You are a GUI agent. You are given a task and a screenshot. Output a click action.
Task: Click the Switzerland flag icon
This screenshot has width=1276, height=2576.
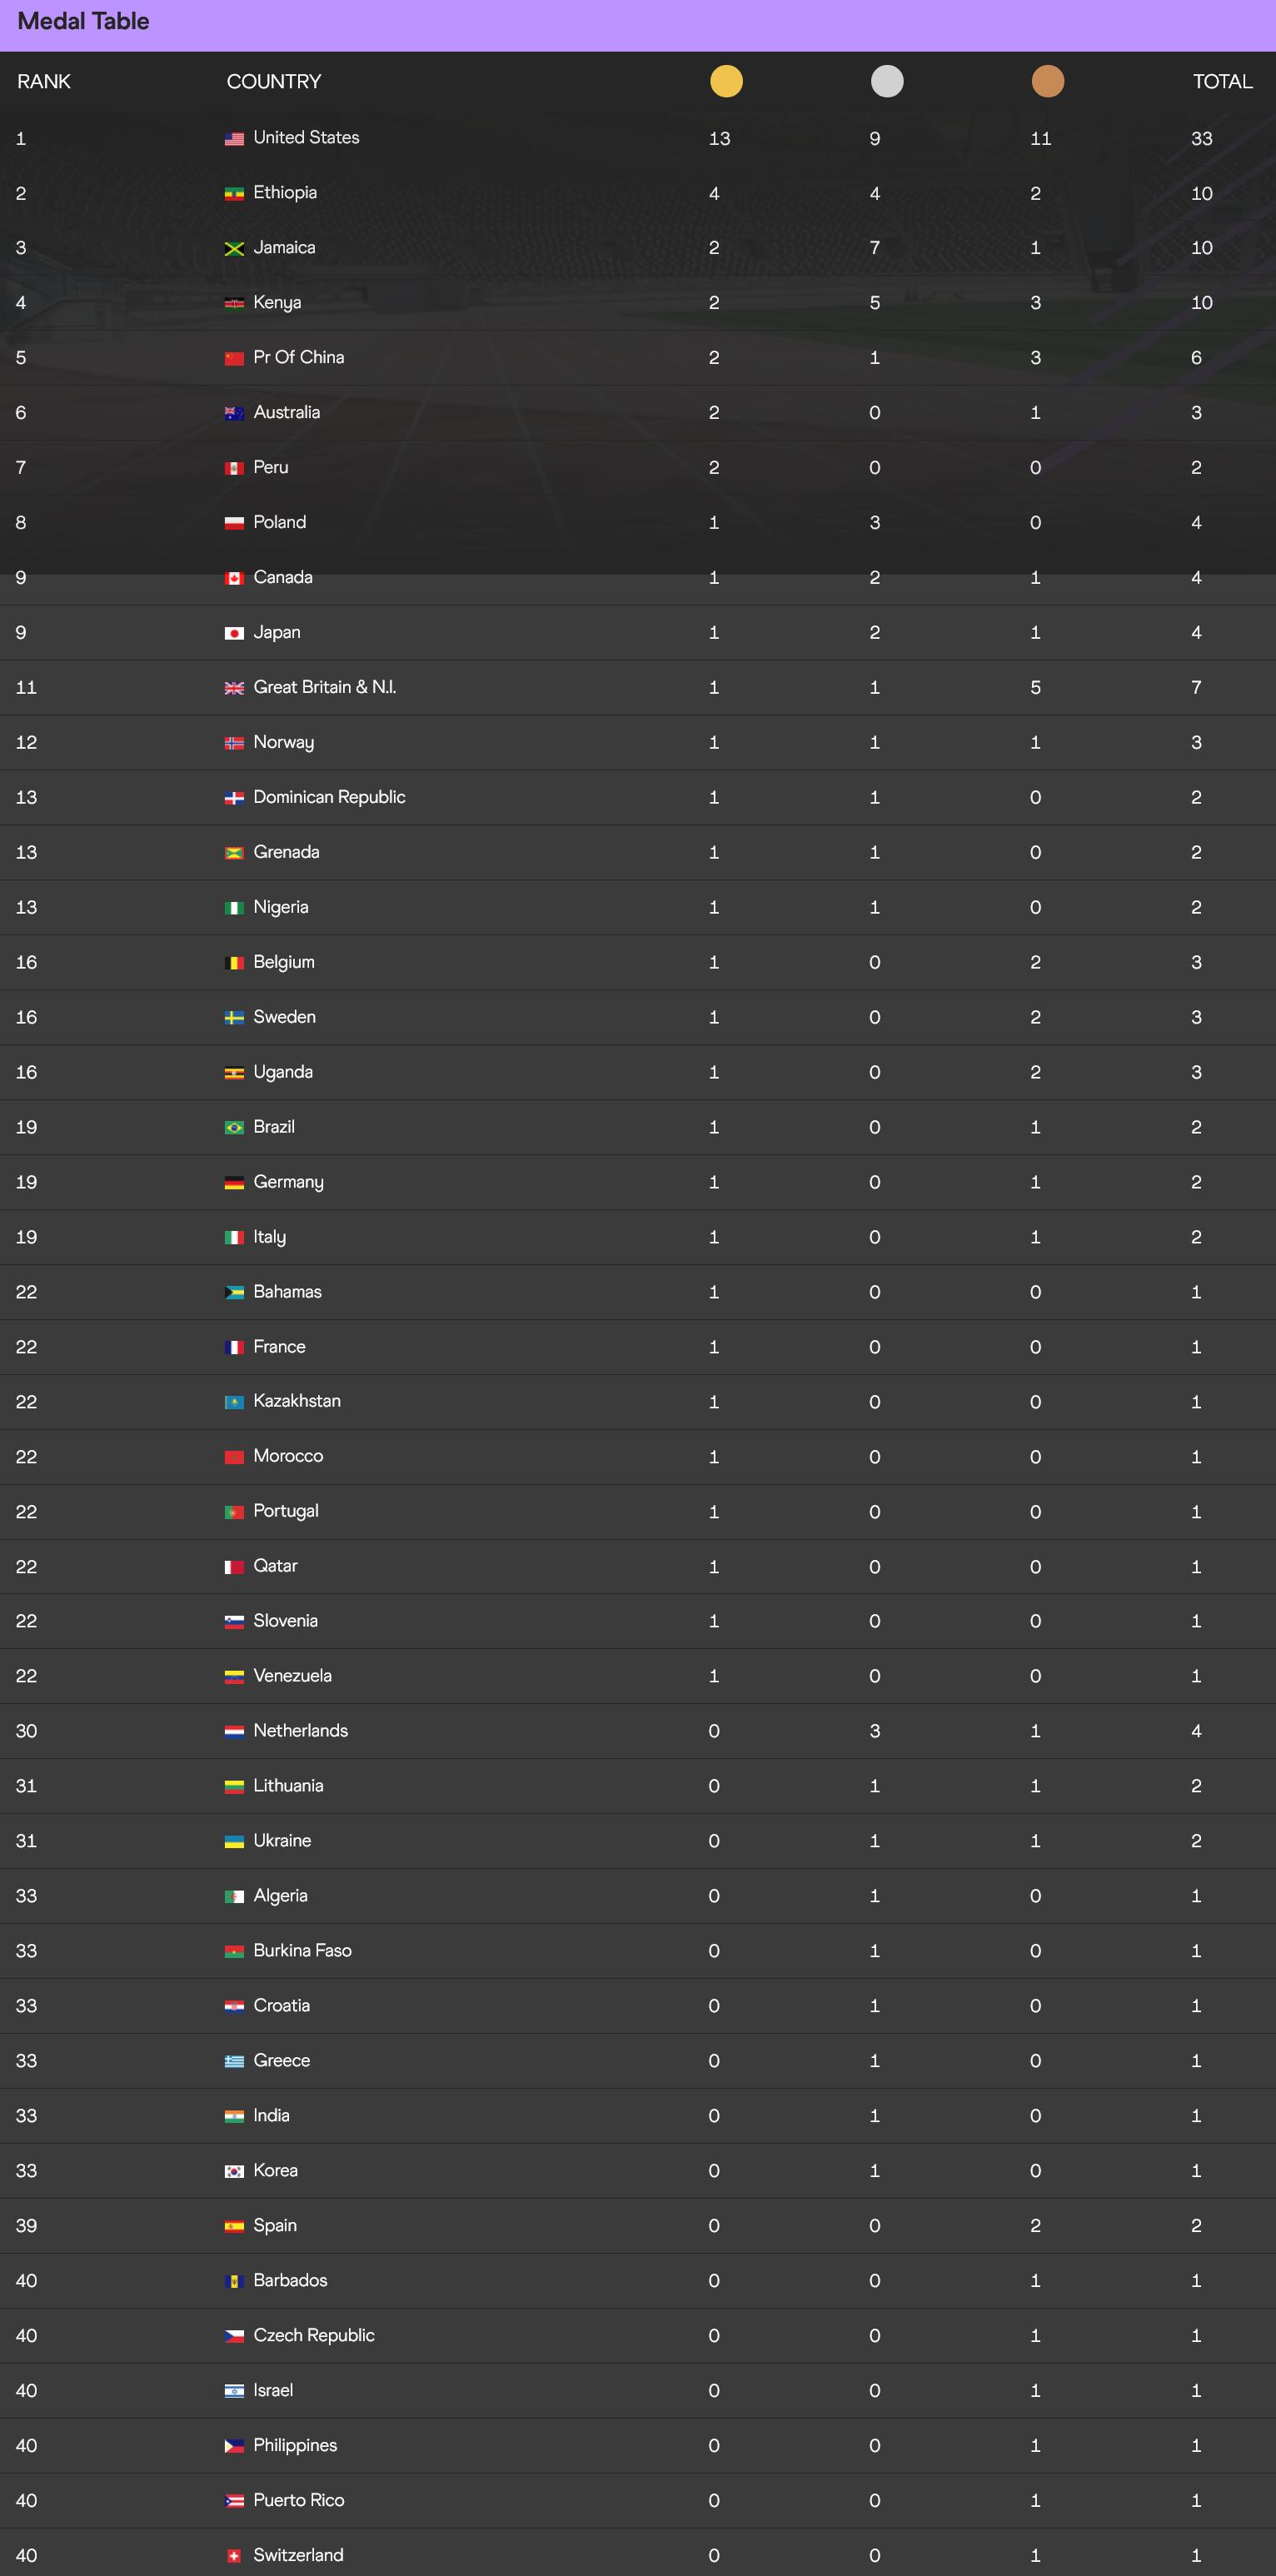pyautogui.click(x=234, y=2556)
